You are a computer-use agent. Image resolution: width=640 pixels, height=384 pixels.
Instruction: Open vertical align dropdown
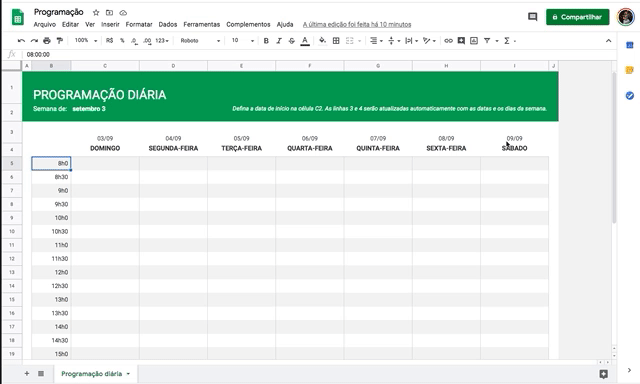tap(394, 40)
